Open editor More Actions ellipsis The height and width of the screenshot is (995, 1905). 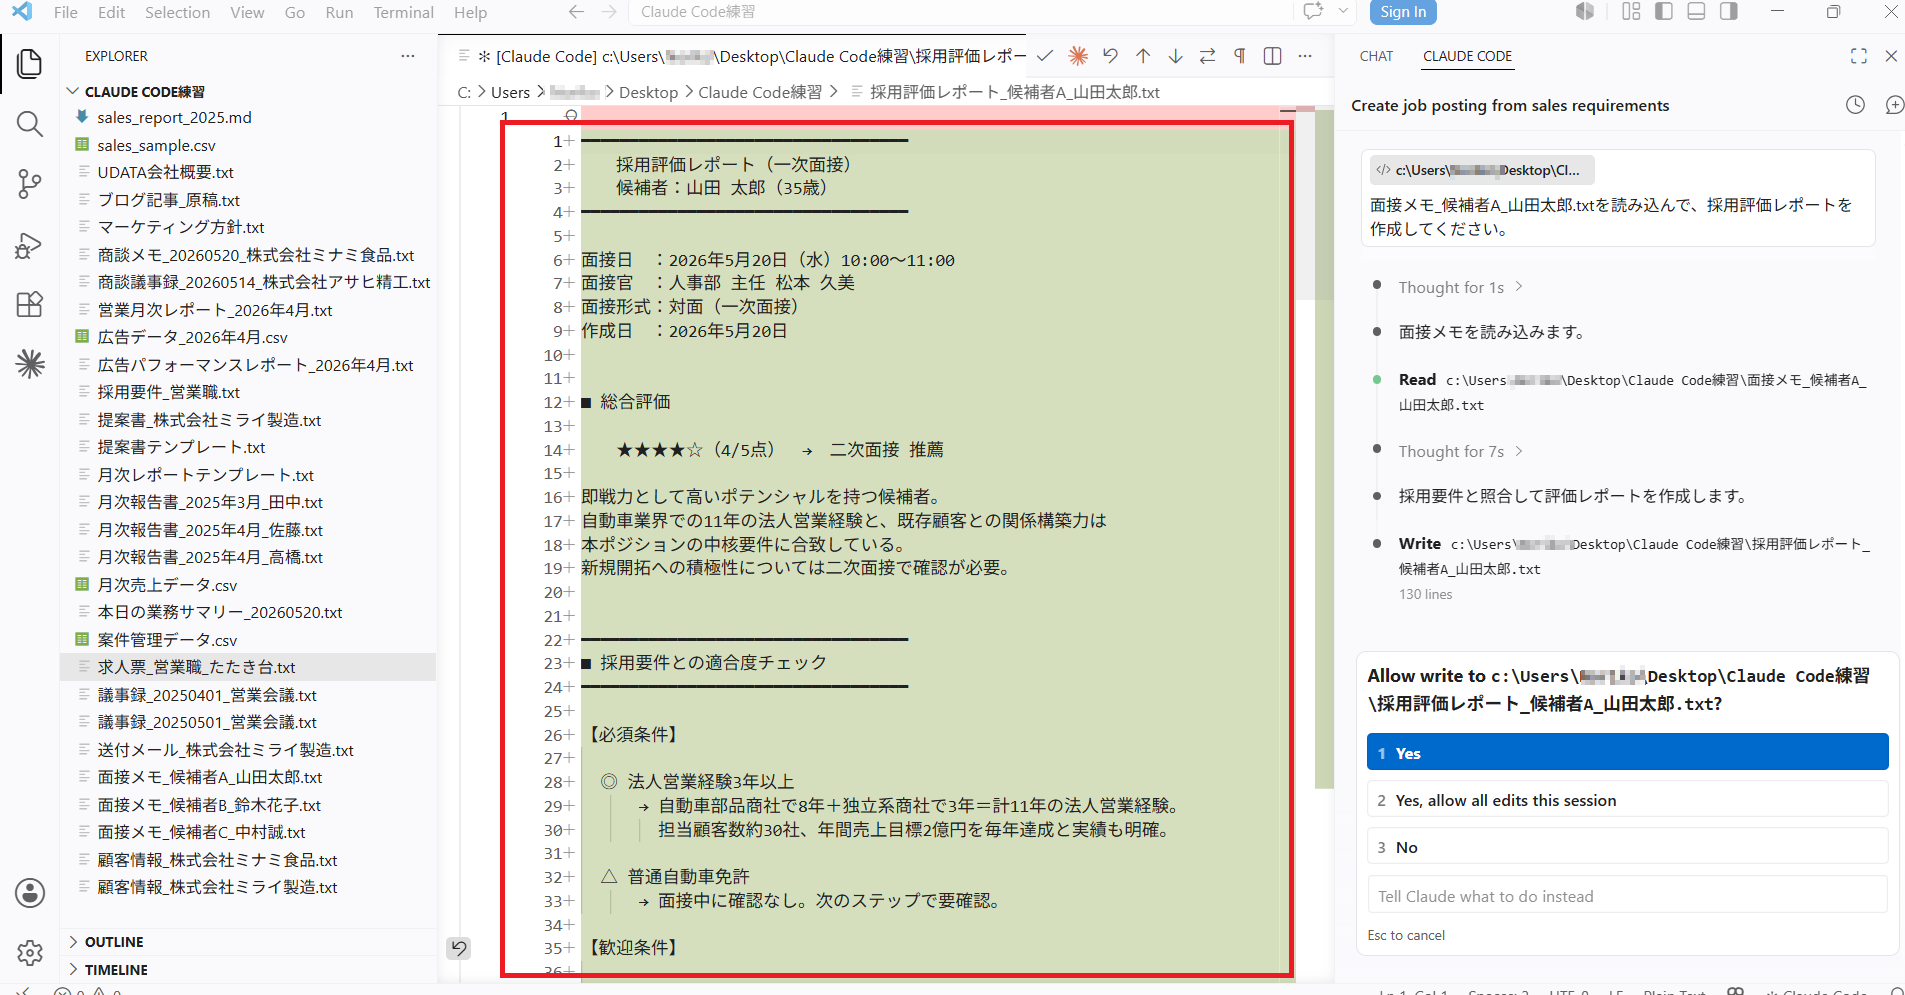click(x=1305, y=56)
